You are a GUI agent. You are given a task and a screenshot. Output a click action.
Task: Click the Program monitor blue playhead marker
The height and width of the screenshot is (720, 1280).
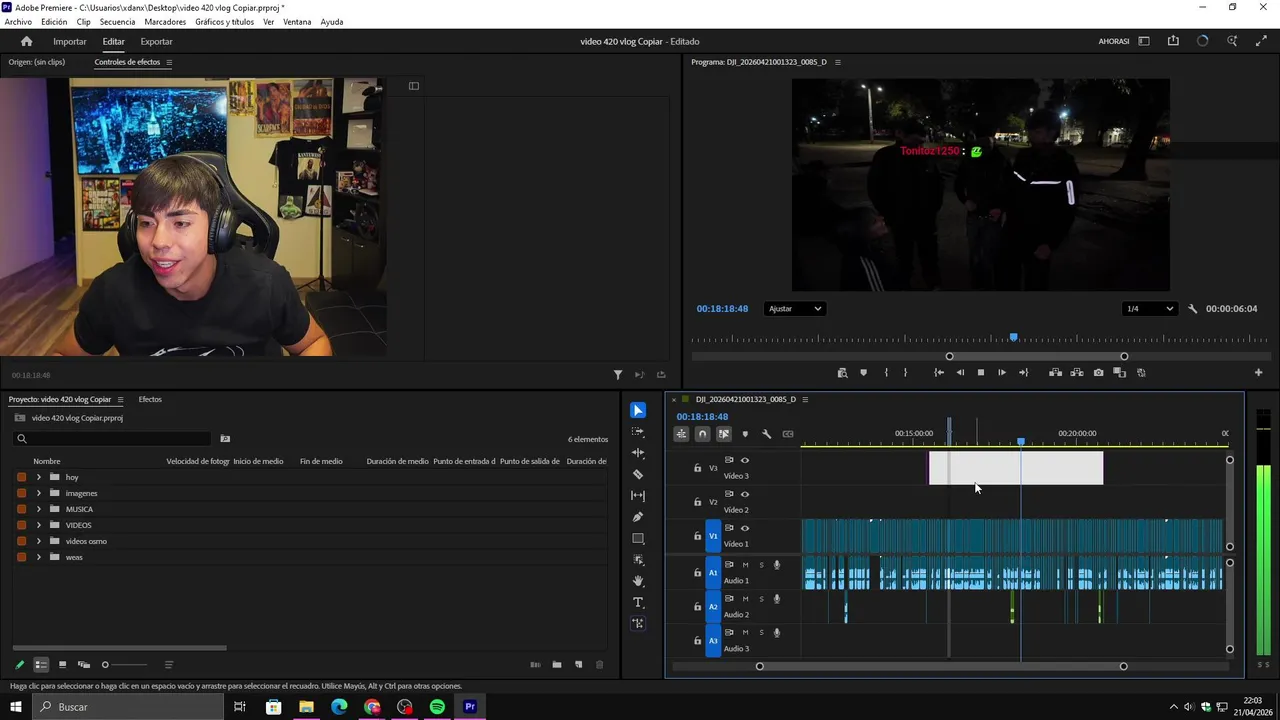tap(1013, 338)
